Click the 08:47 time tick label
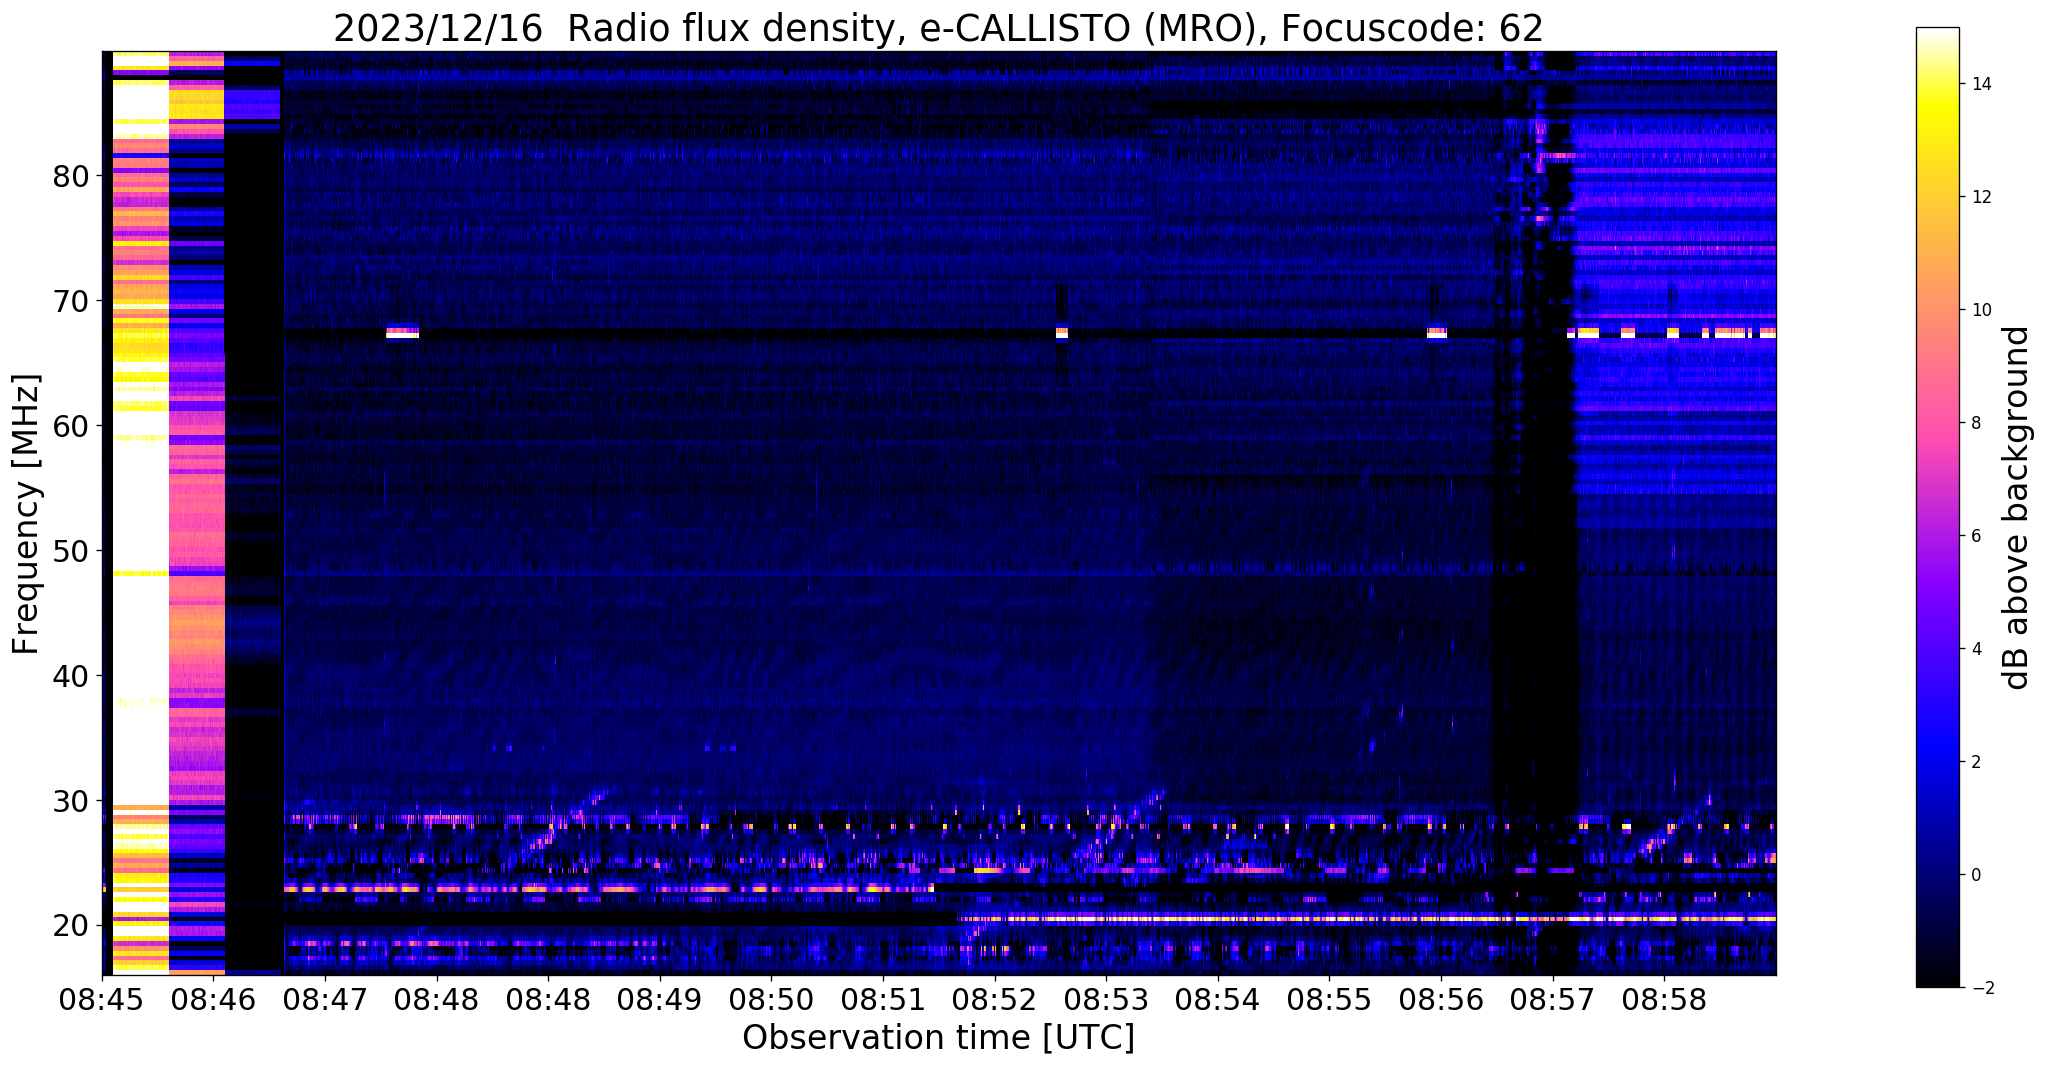This screenshot has width=2047, height=1067. [325, 998]
